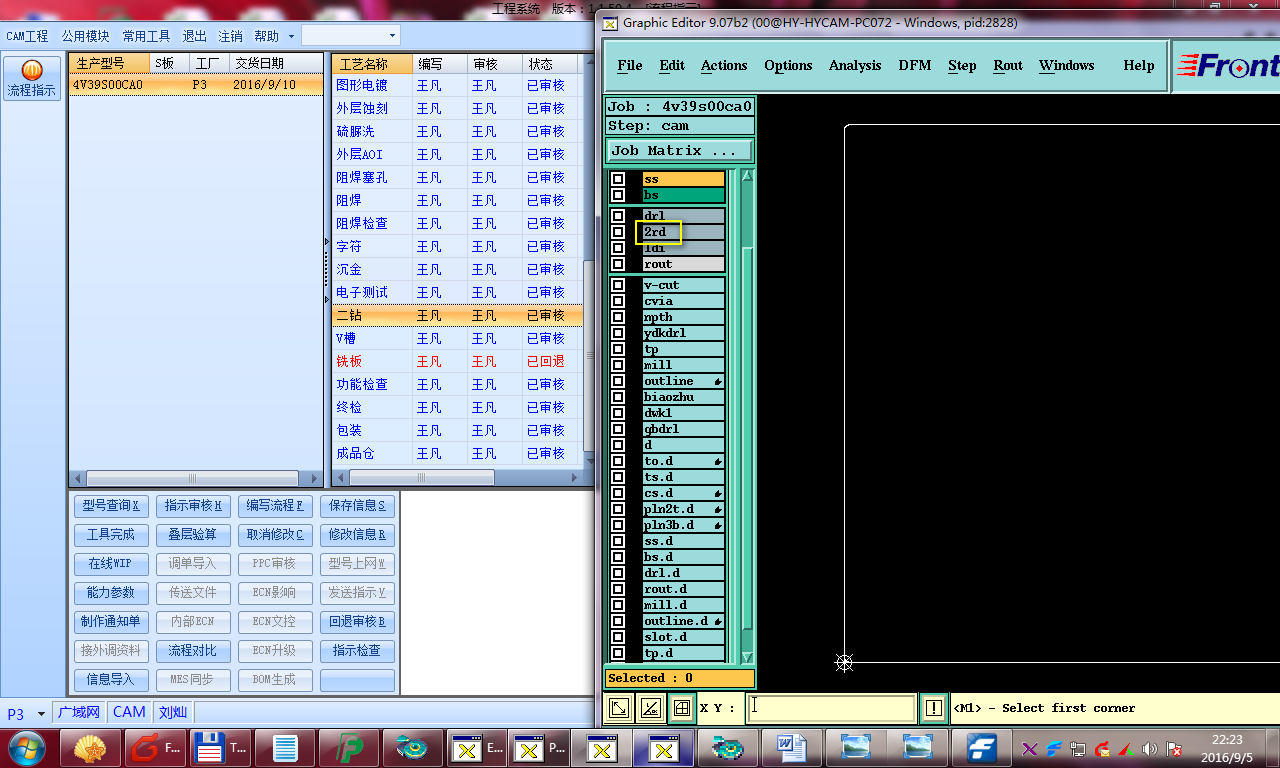The image size is (1280, 768).
Task: Open the 常用工具 menu
Action: click(146, 36)
